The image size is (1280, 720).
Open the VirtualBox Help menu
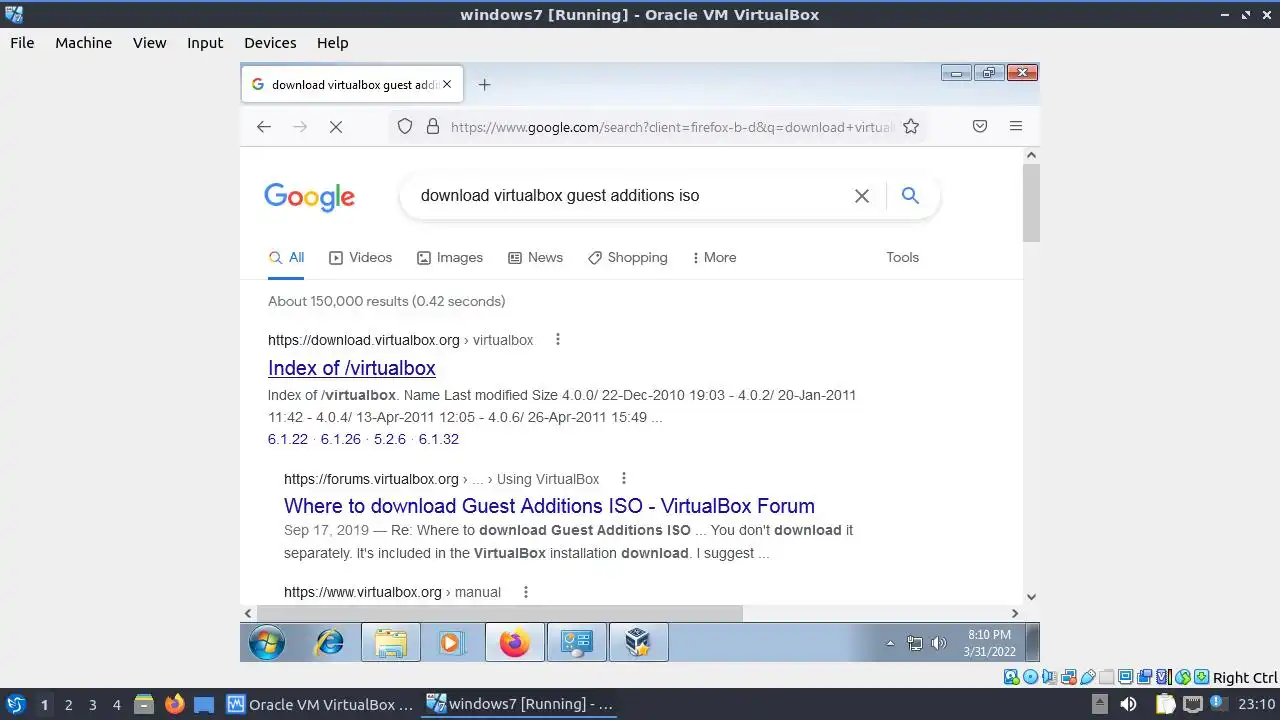[x=332, y=43]
